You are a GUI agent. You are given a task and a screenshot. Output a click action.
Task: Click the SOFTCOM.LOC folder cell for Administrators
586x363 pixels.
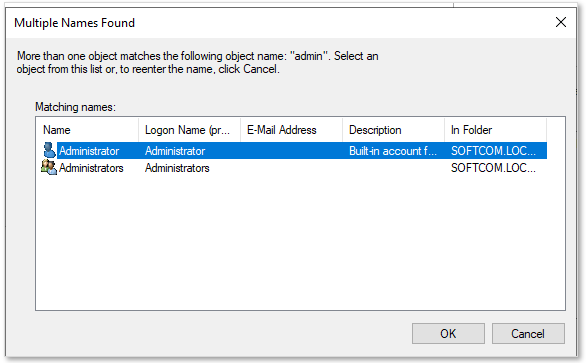coord(493,168)
